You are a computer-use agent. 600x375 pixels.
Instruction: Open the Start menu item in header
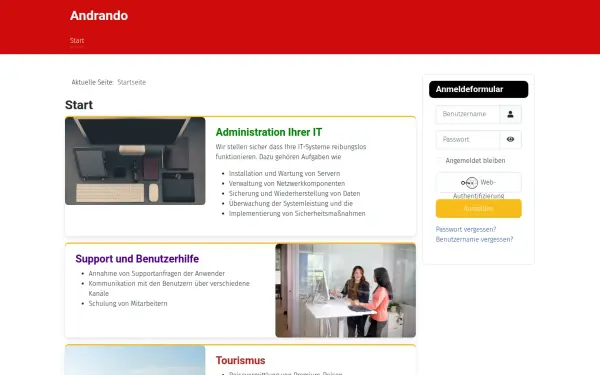point(77,41)
